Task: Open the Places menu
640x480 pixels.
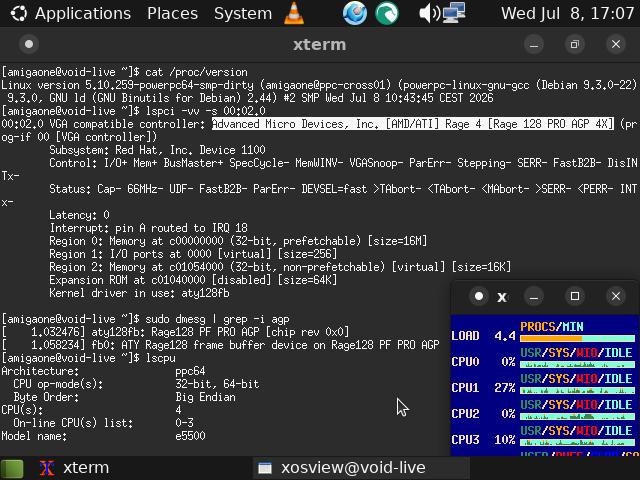Action: click(x=172, y=13)
